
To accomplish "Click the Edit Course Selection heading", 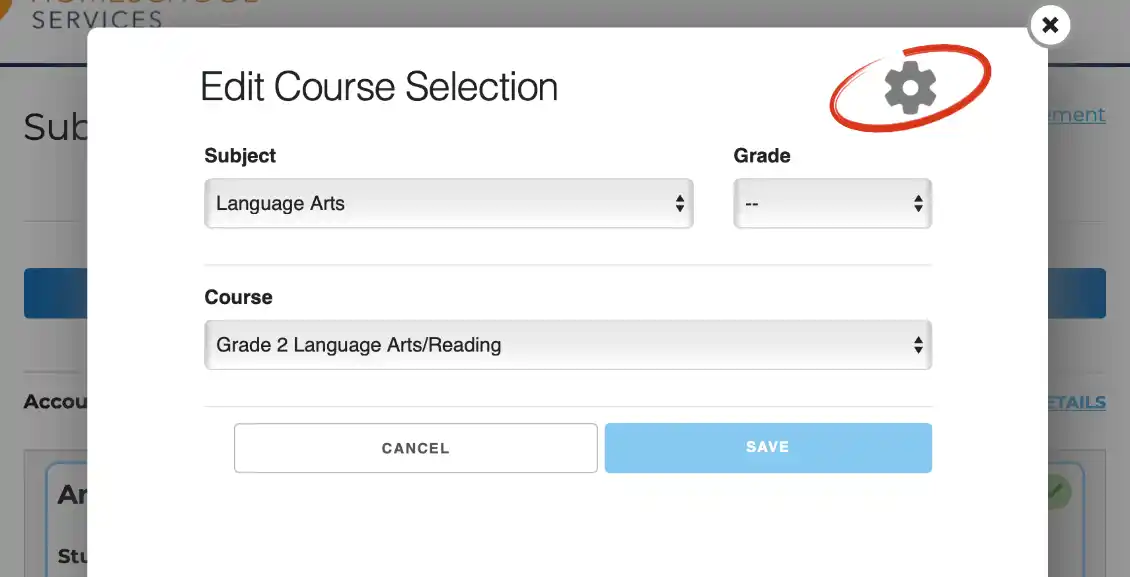I will click(379, 87).
